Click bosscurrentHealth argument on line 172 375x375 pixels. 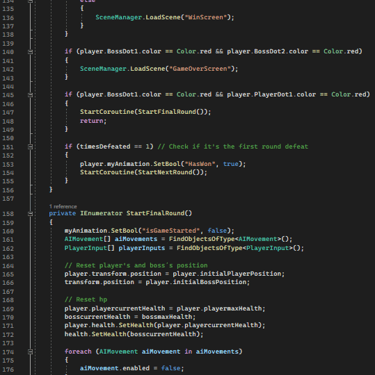pos(163,334)
